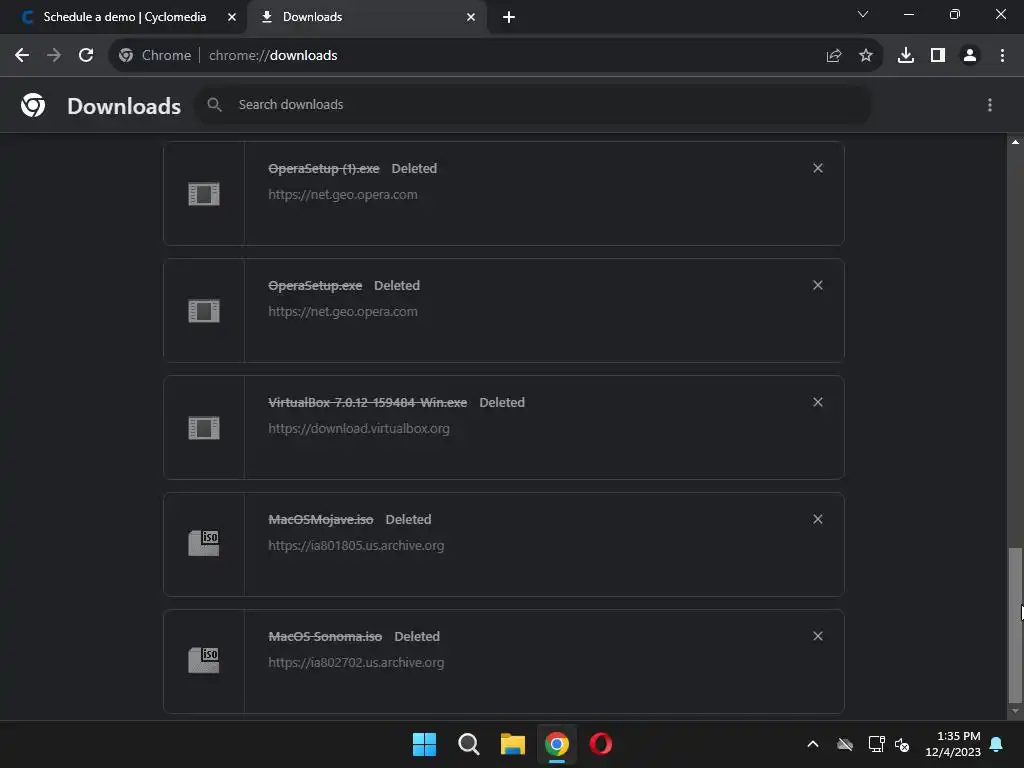The width and height of the screenshot is (1024, 768).
Task: Click the VirtualBox installer file icon
Action: click(x=204, y=428)
